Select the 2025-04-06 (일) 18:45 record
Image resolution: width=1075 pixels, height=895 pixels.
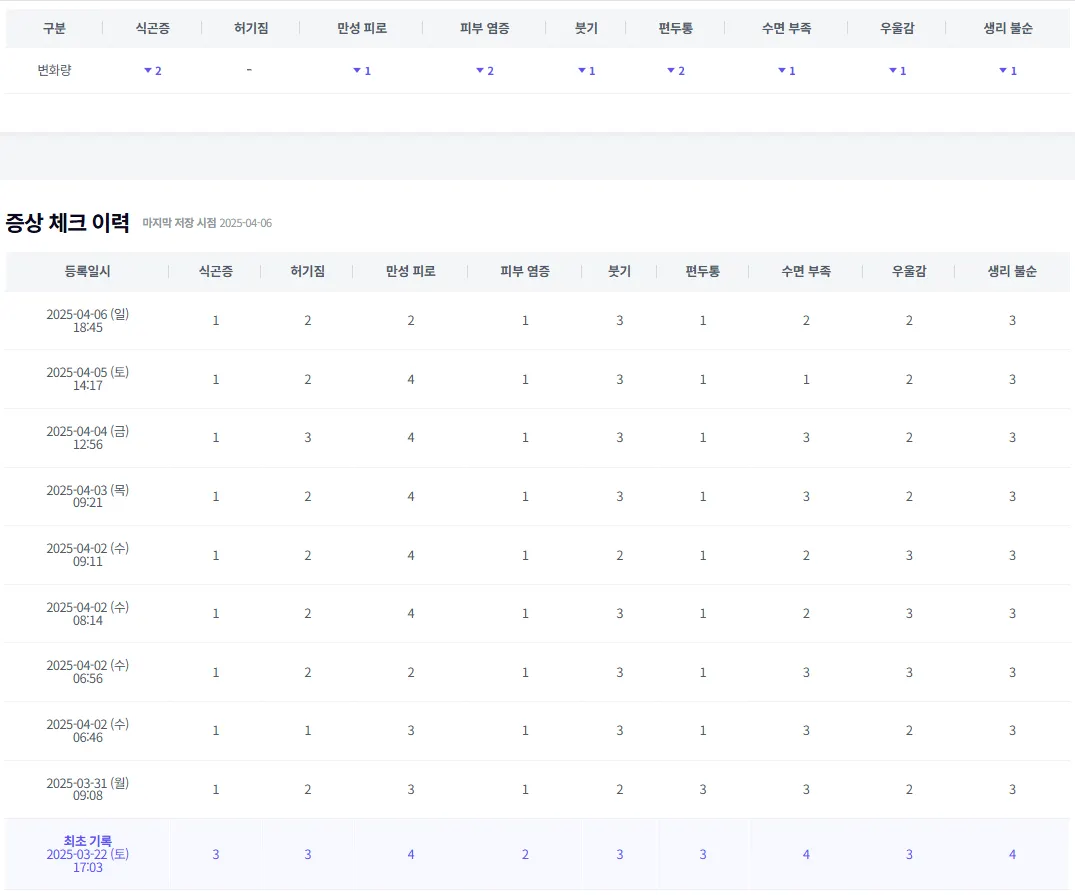coord(87,321)
